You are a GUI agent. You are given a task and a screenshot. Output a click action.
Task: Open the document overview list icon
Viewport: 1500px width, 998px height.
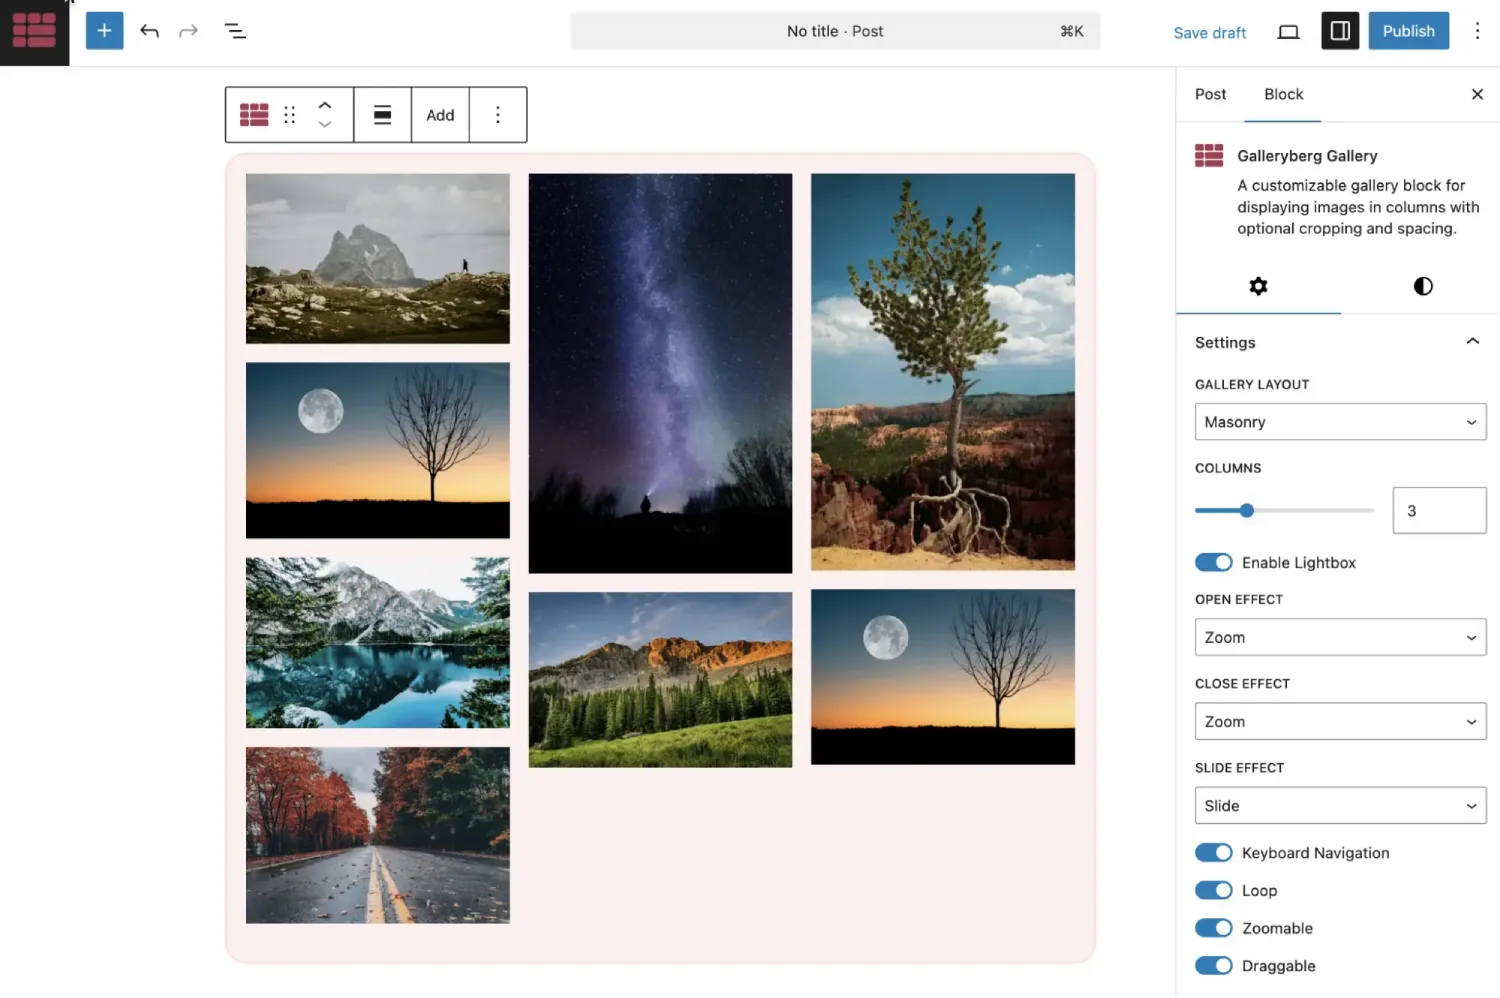(235, 31)
